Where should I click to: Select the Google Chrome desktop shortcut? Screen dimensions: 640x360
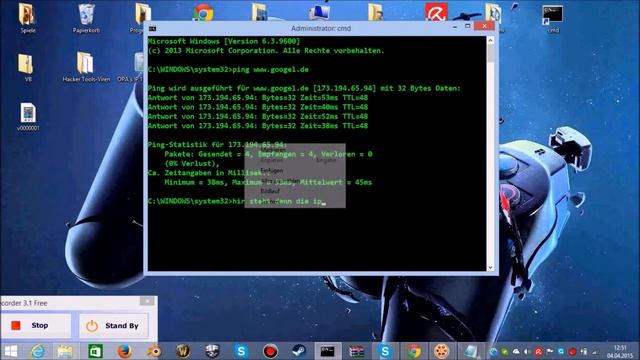[203, 12]
